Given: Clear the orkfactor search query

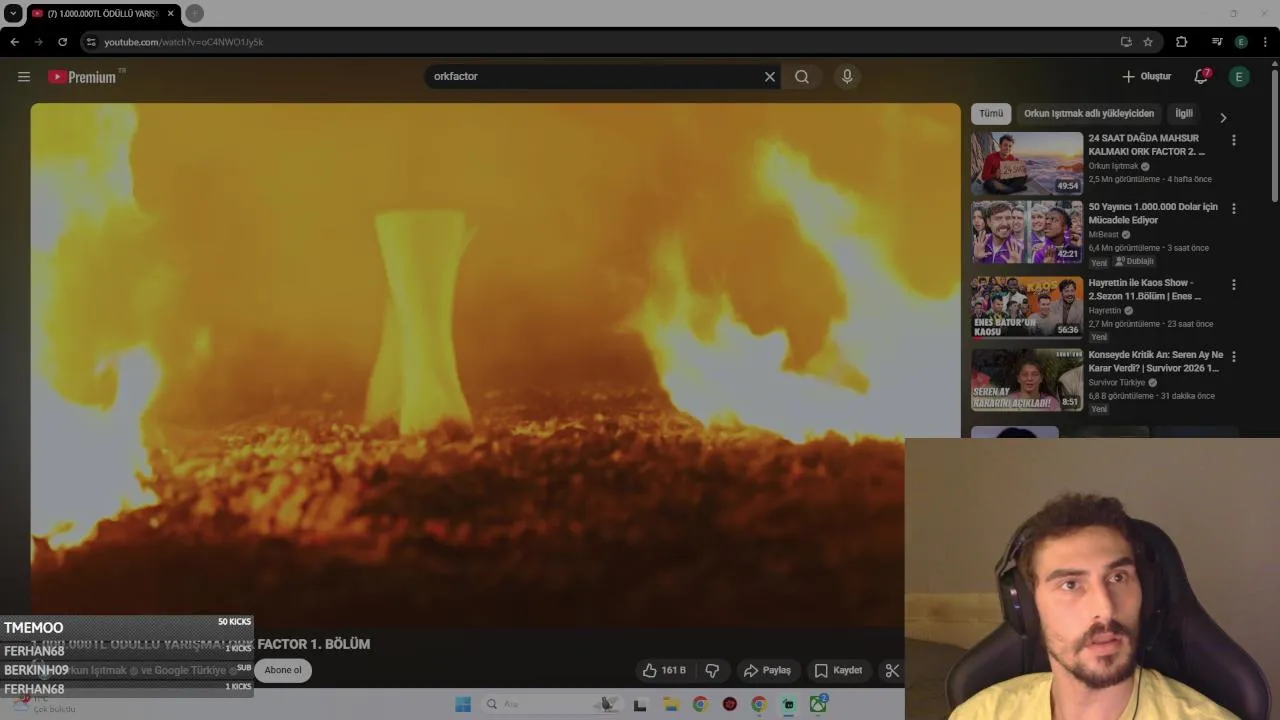Looking at the screenshot, I should click(x=770, y=77).
